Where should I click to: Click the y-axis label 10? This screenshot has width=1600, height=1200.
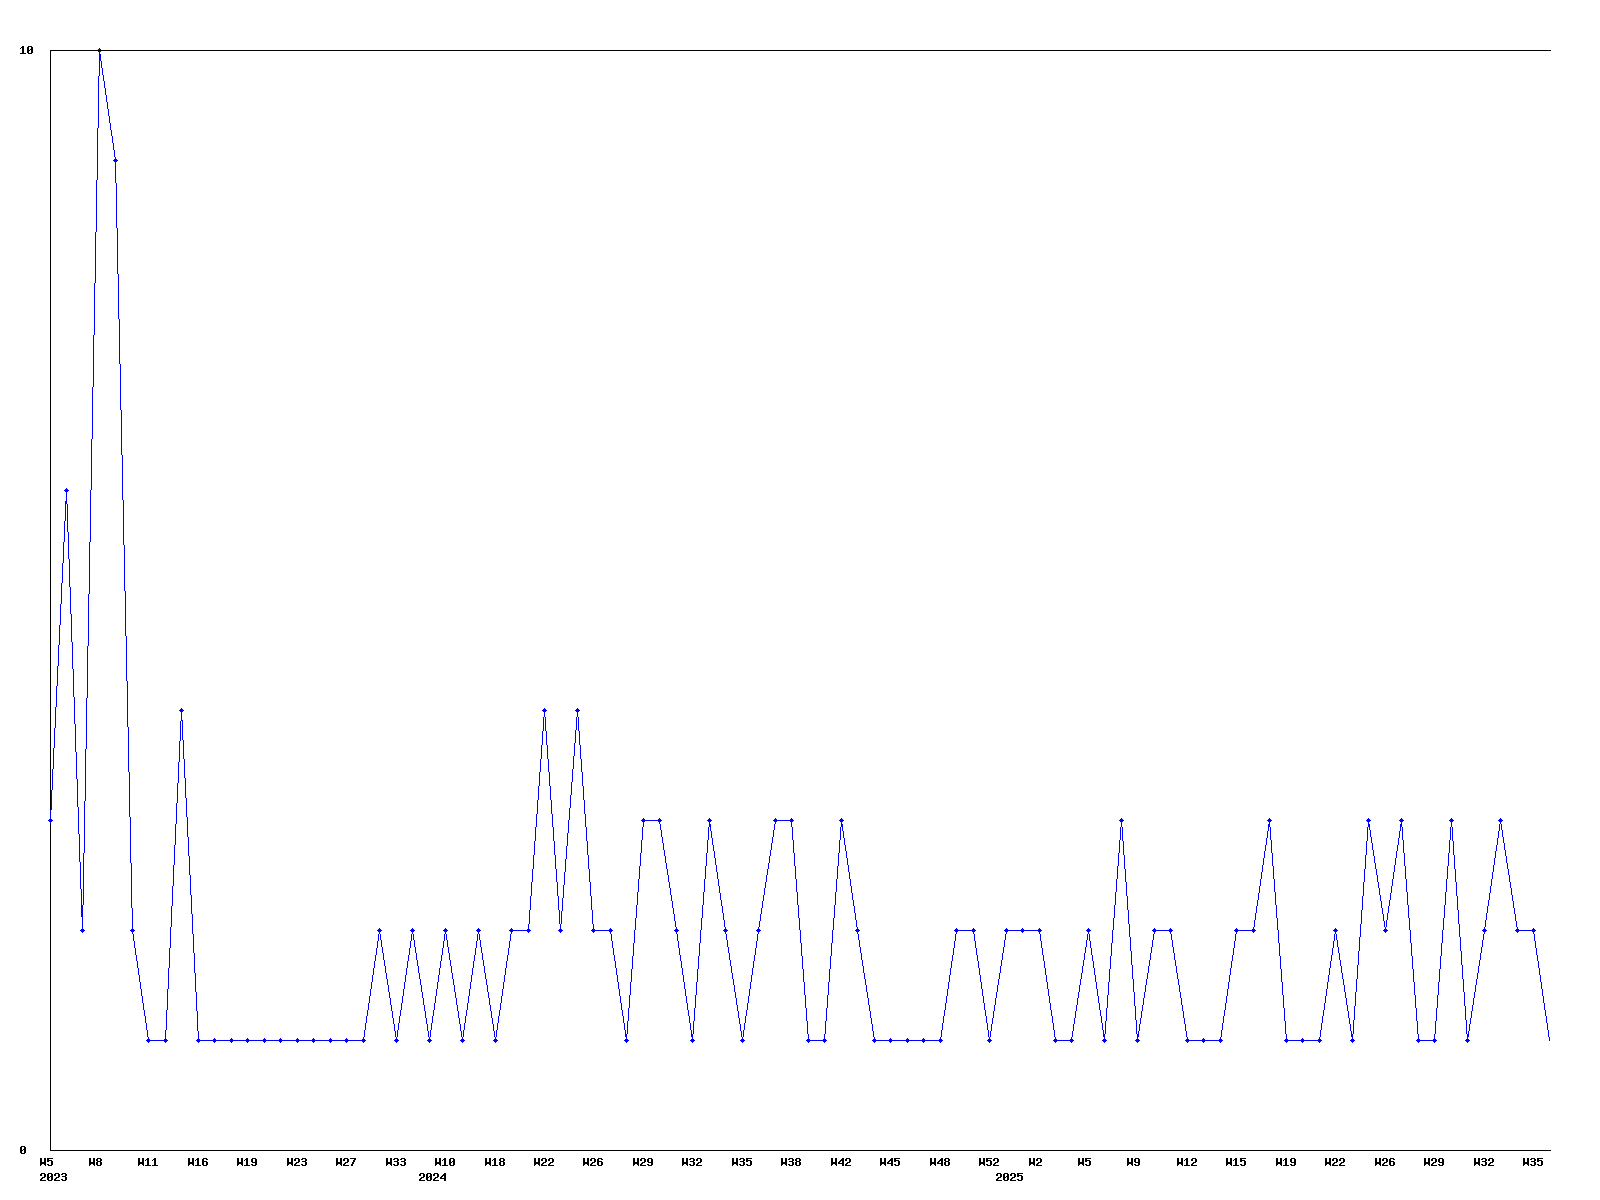27,50
